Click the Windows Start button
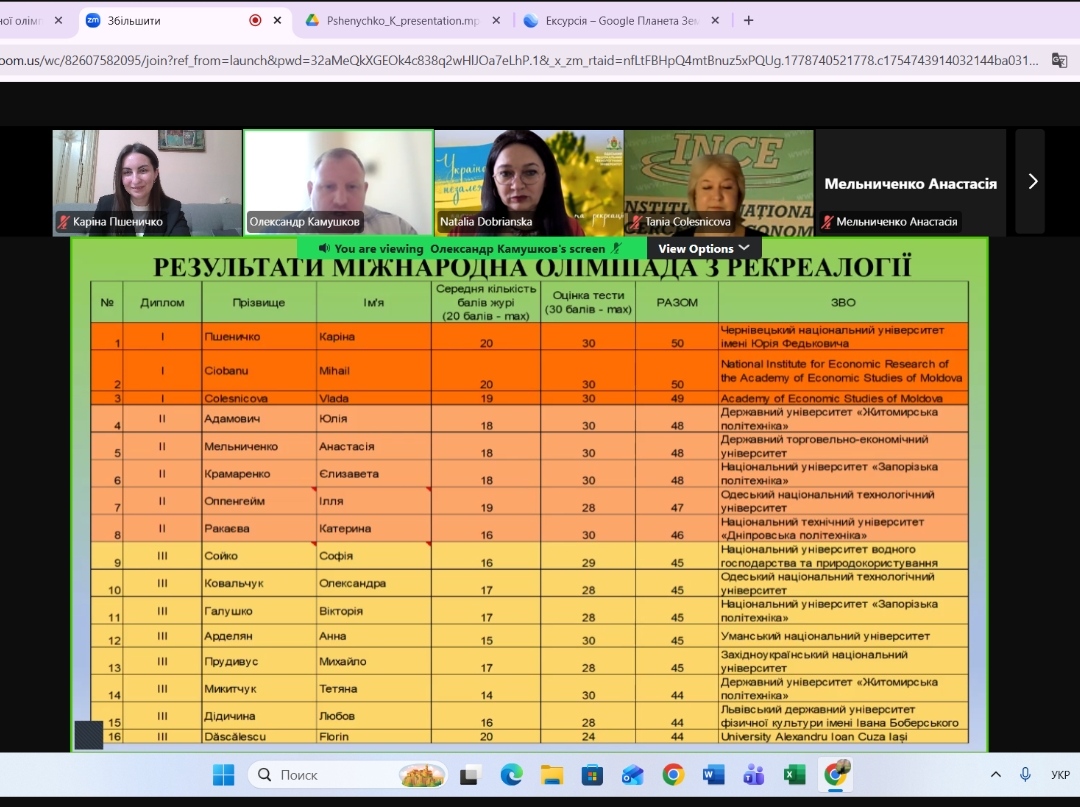 point(223,775)
